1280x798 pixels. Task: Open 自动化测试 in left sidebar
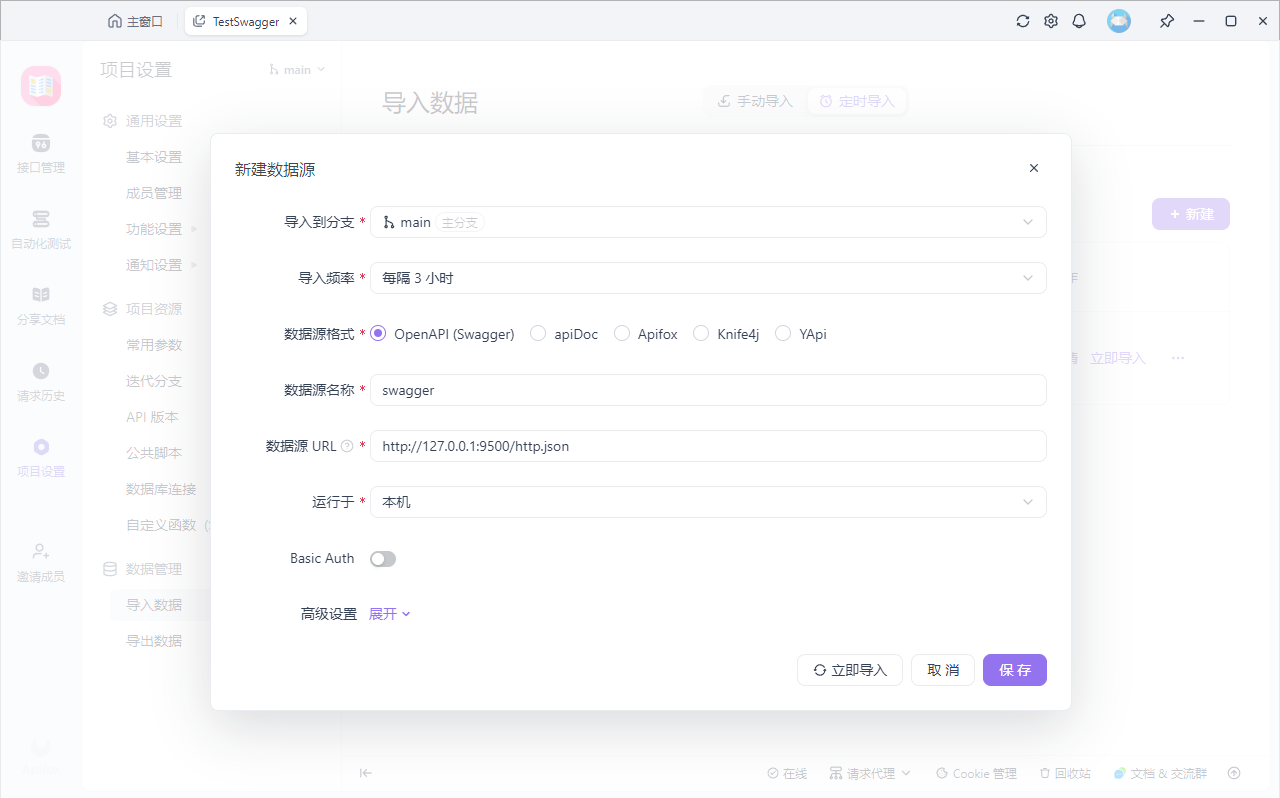point(41,229)
